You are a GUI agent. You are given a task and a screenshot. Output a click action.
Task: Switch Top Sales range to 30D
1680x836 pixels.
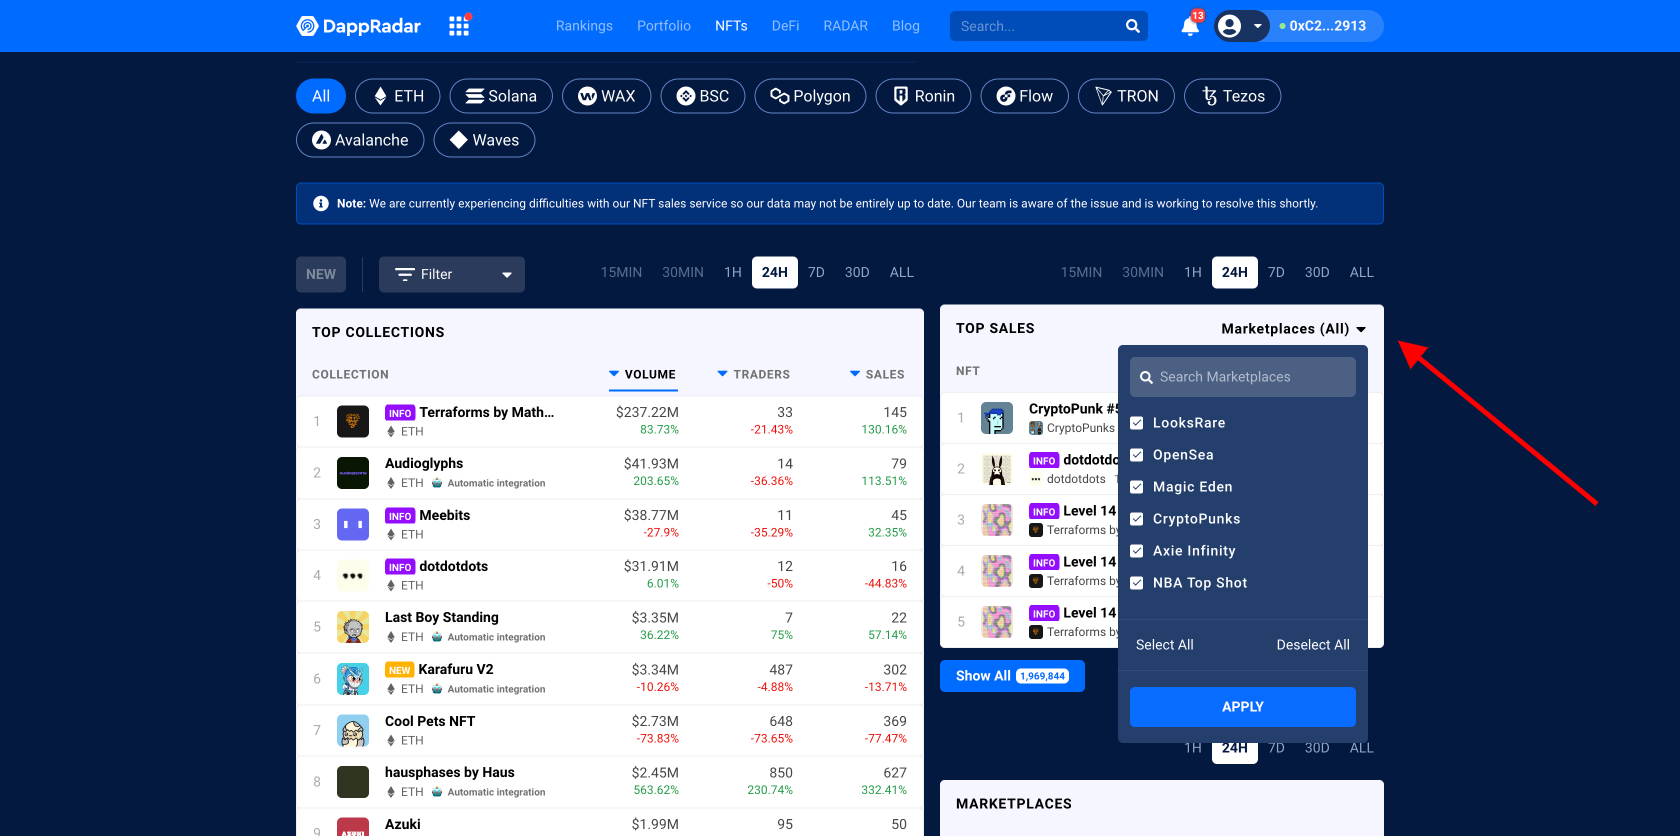(1317, 272)
